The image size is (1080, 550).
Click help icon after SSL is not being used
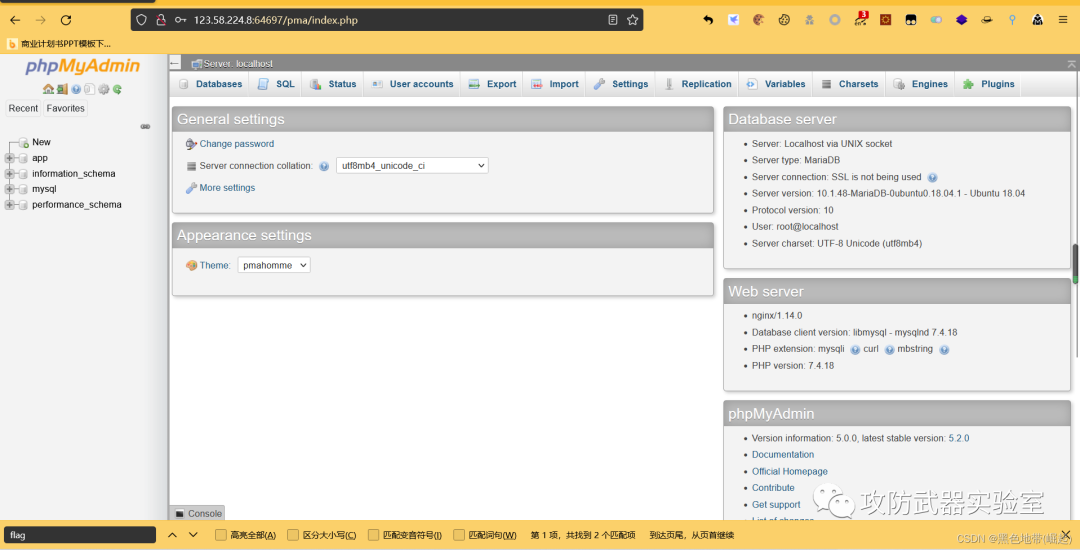(932, 178)
